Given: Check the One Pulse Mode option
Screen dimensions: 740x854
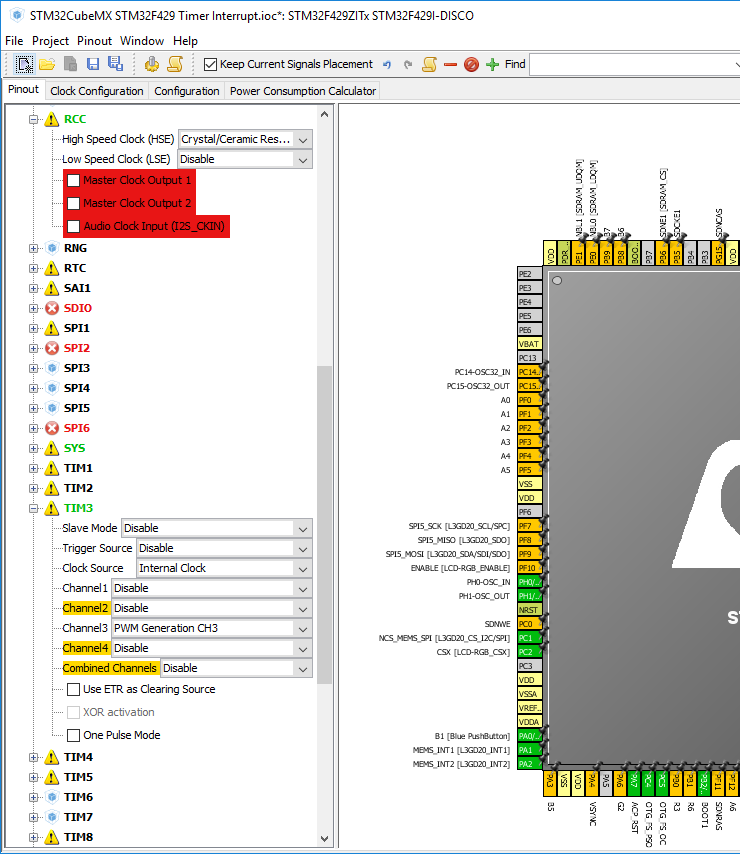Looking at the screenshot, I should pos(74,735).
